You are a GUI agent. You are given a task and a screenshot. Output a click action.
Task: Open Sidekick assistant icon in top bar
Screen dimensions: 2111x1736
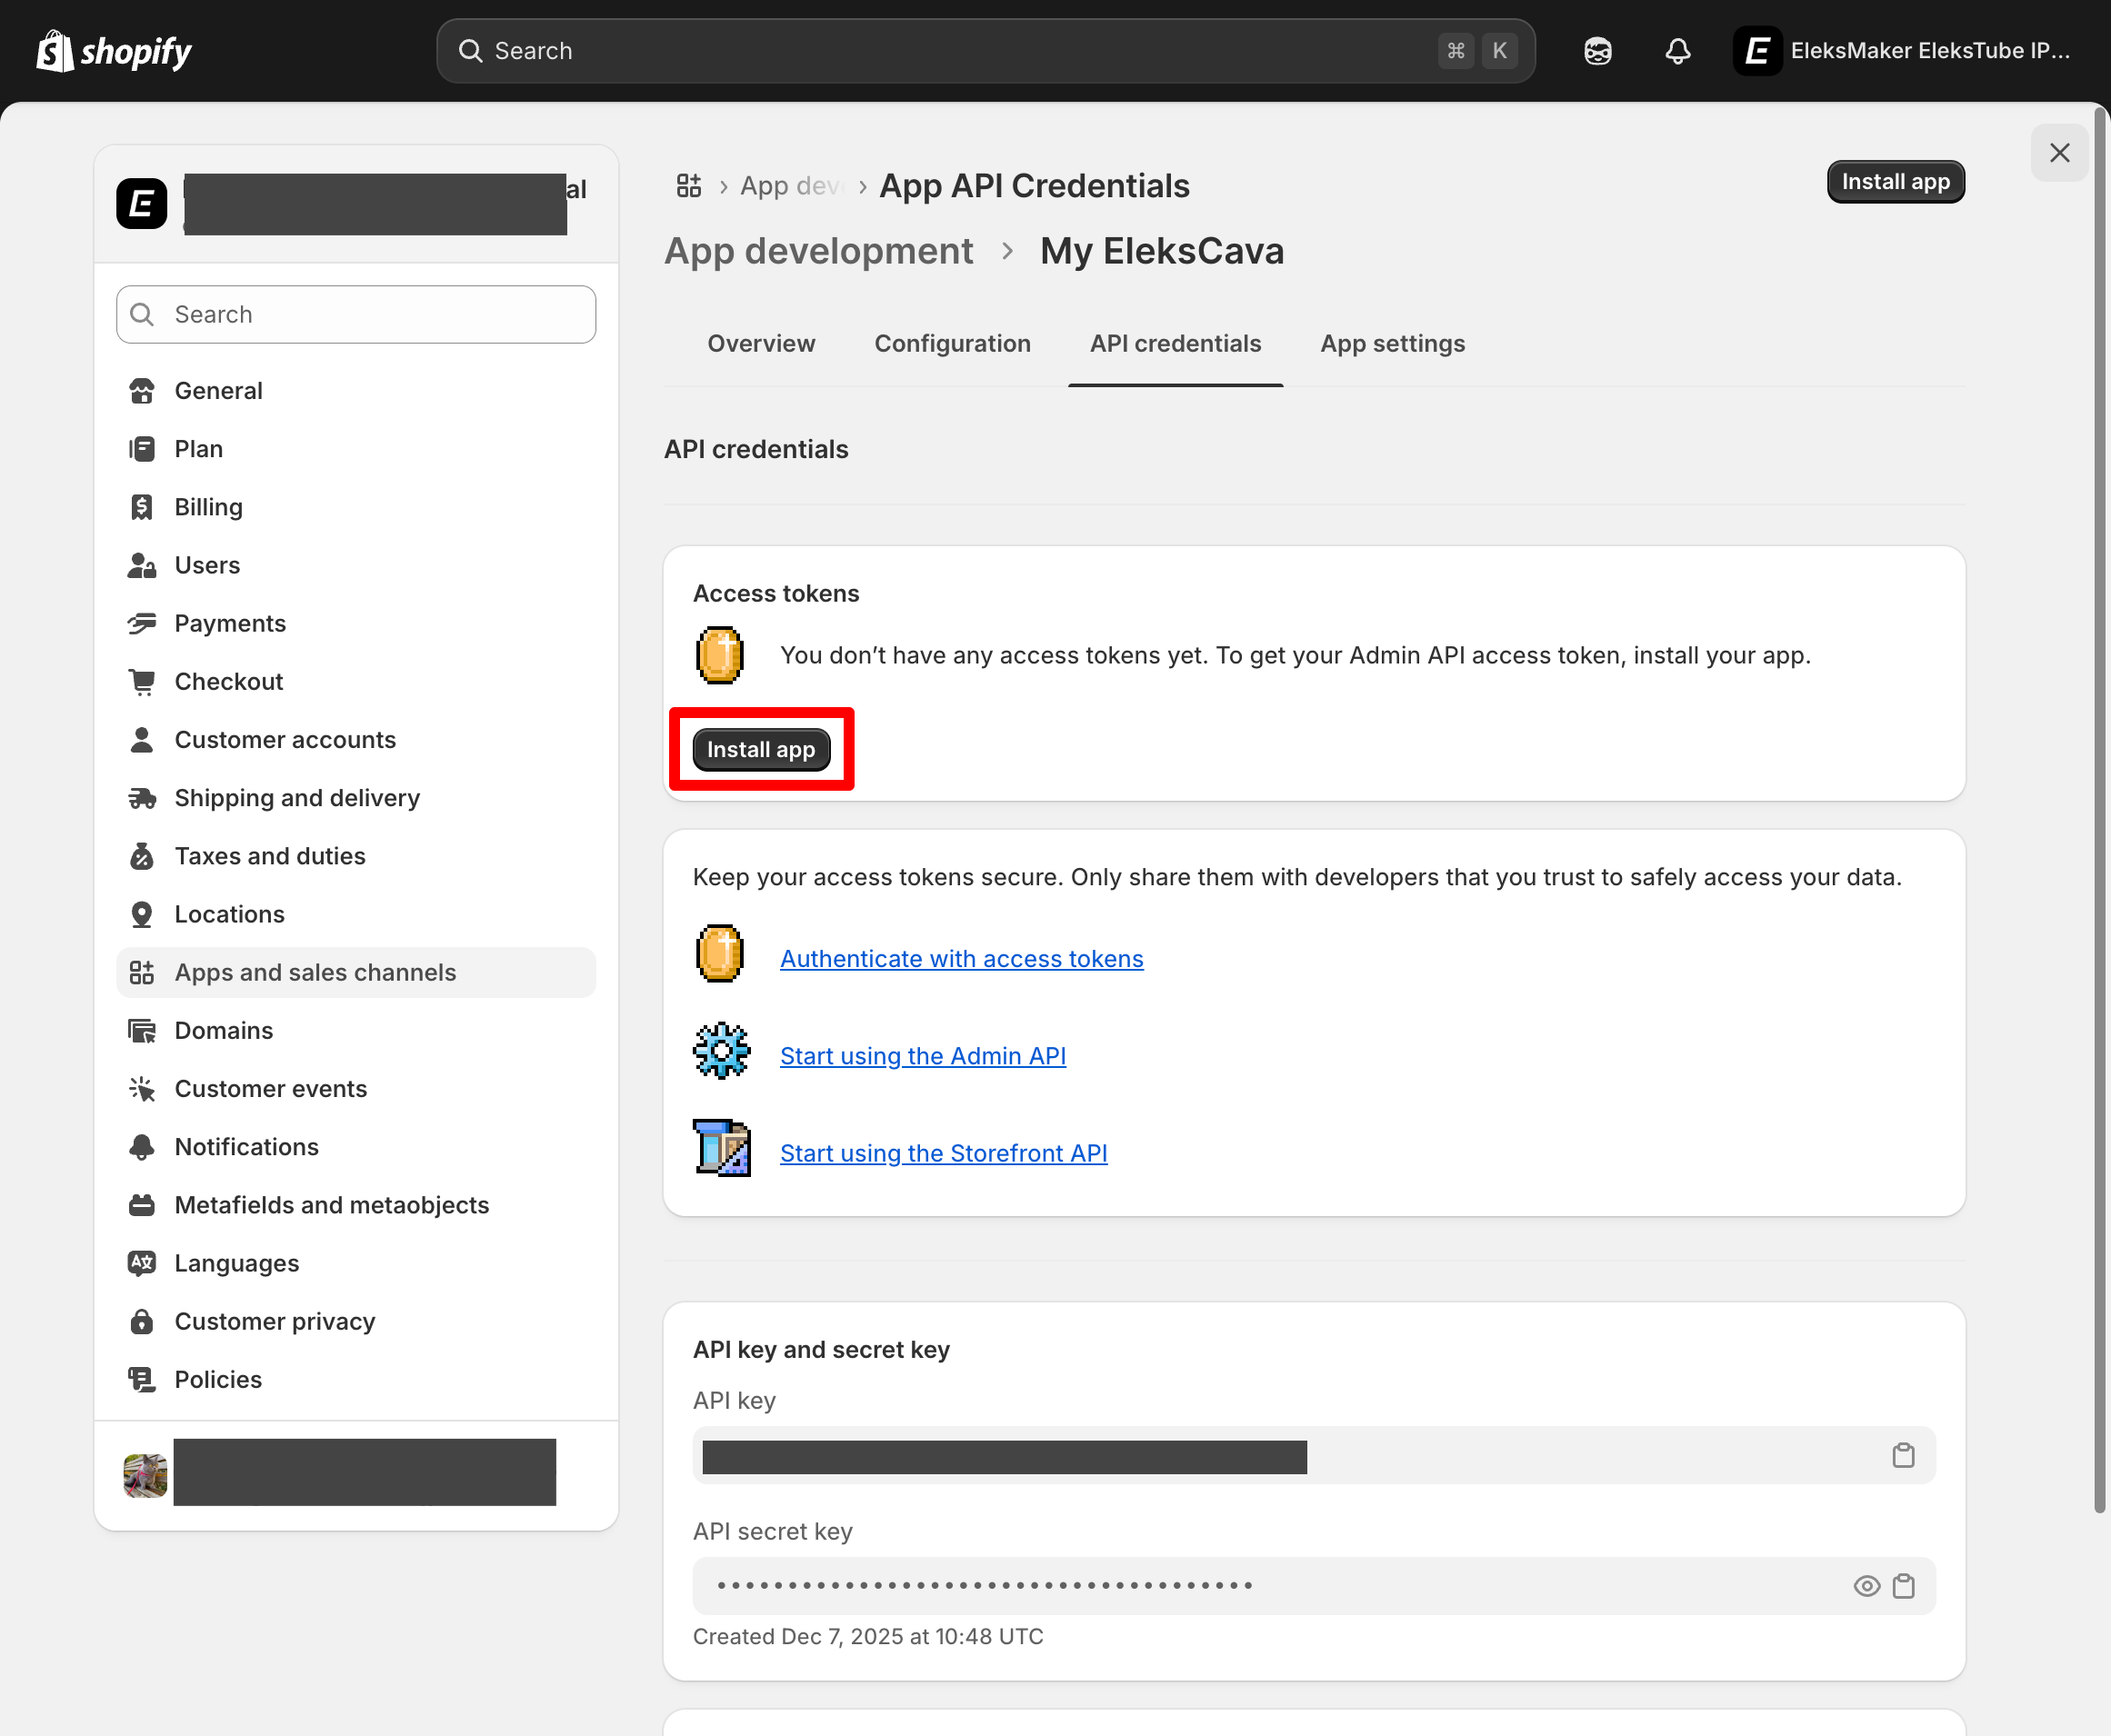(1597, 50)
